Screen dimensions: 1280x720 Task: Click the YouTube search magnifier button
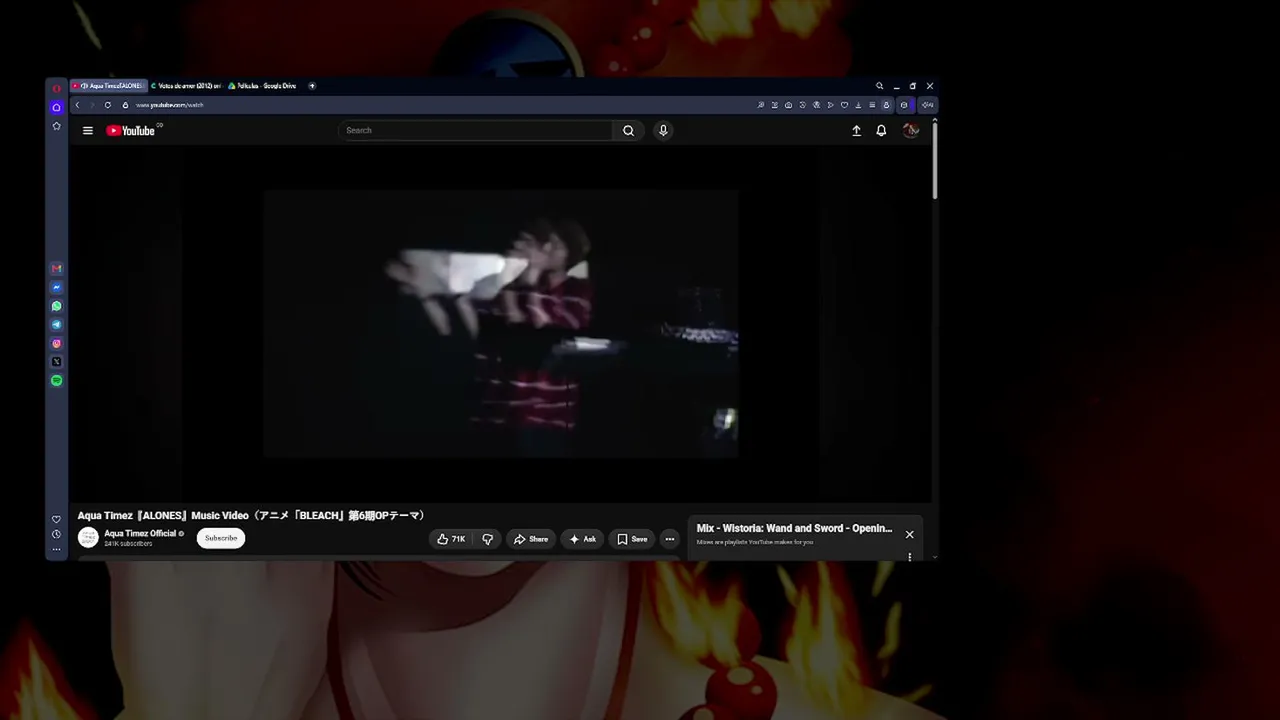coord(628,131)
